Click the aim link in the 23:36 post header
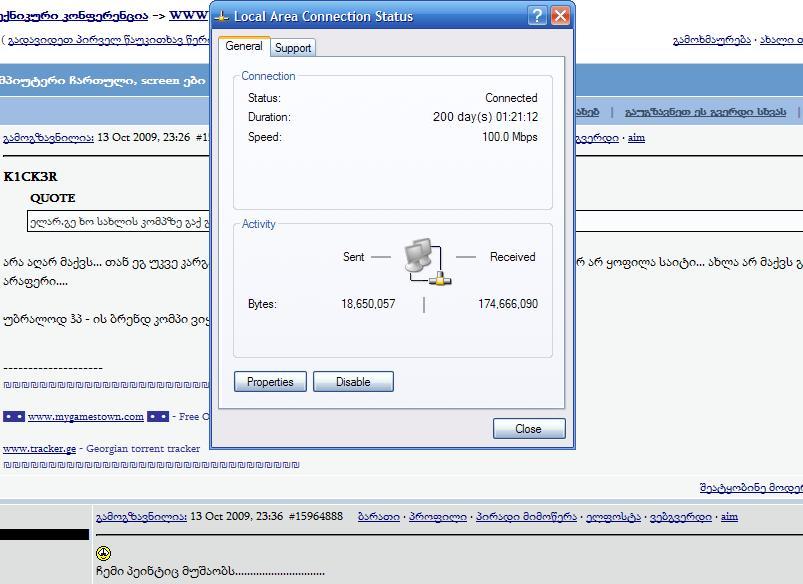This screenshot has width=803, height=584. (729, 516)
